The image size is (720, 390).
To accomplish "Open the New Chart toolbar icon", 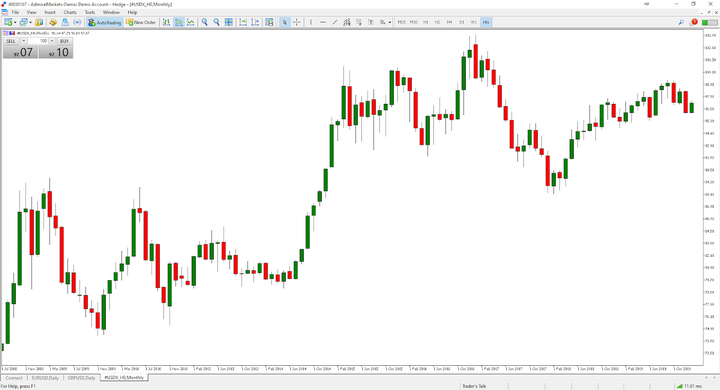I will (x=8, y=22).
